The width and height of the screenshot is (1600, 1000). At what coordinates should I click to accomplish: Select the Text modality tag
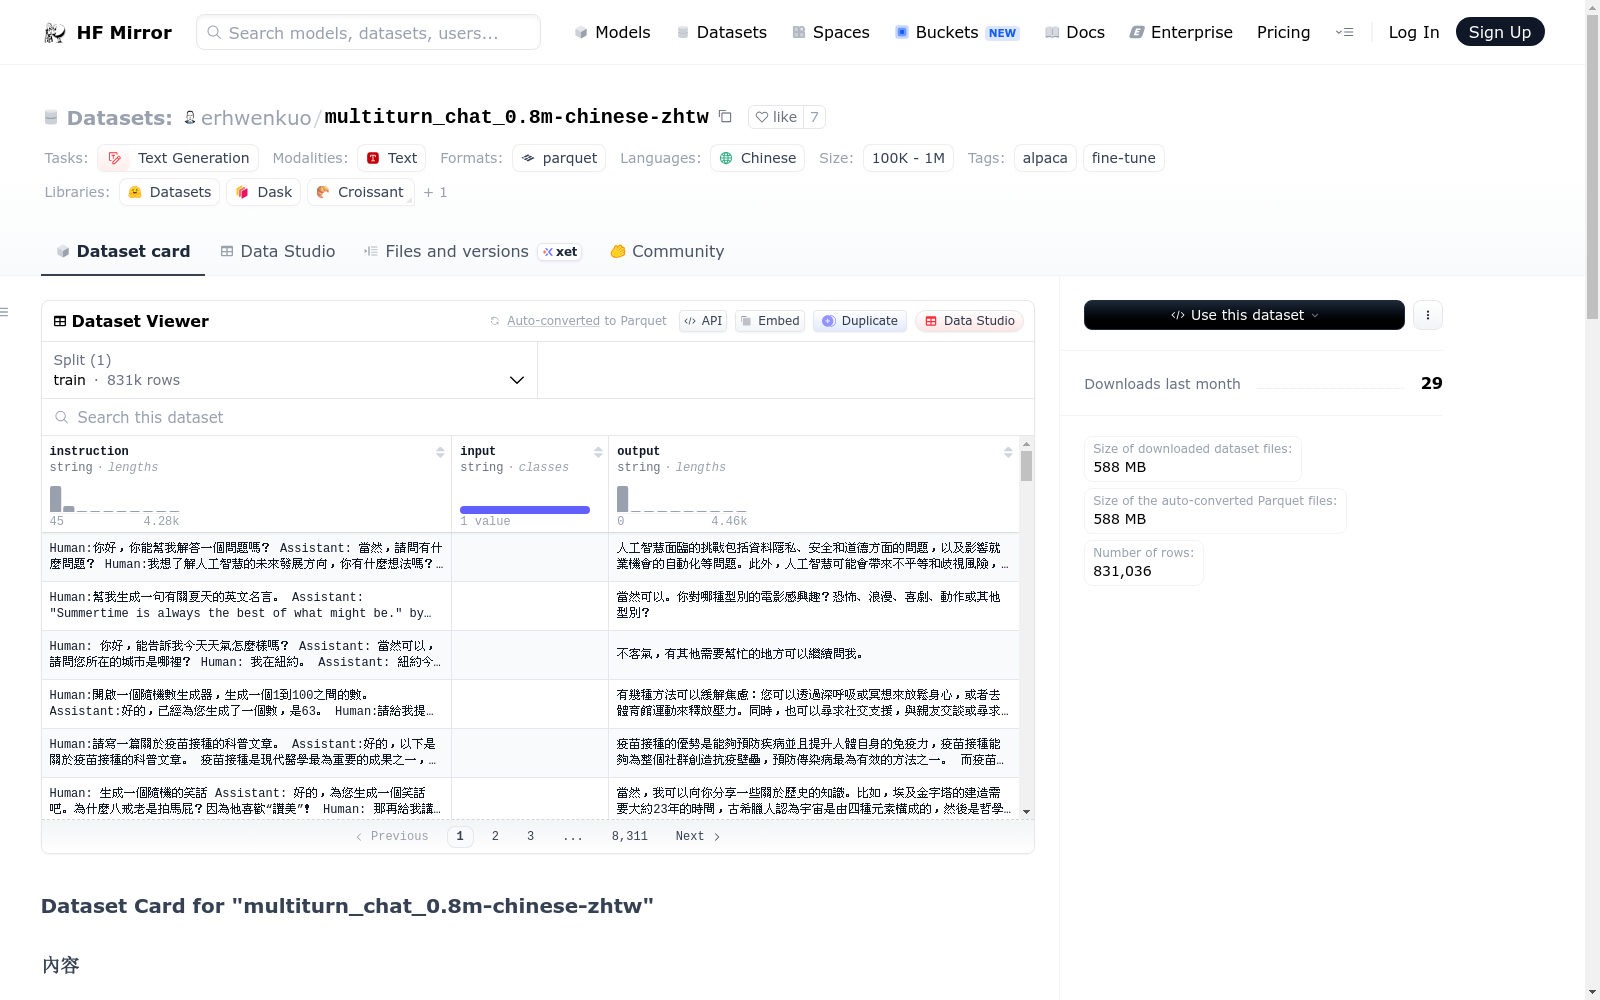point(392,158)
